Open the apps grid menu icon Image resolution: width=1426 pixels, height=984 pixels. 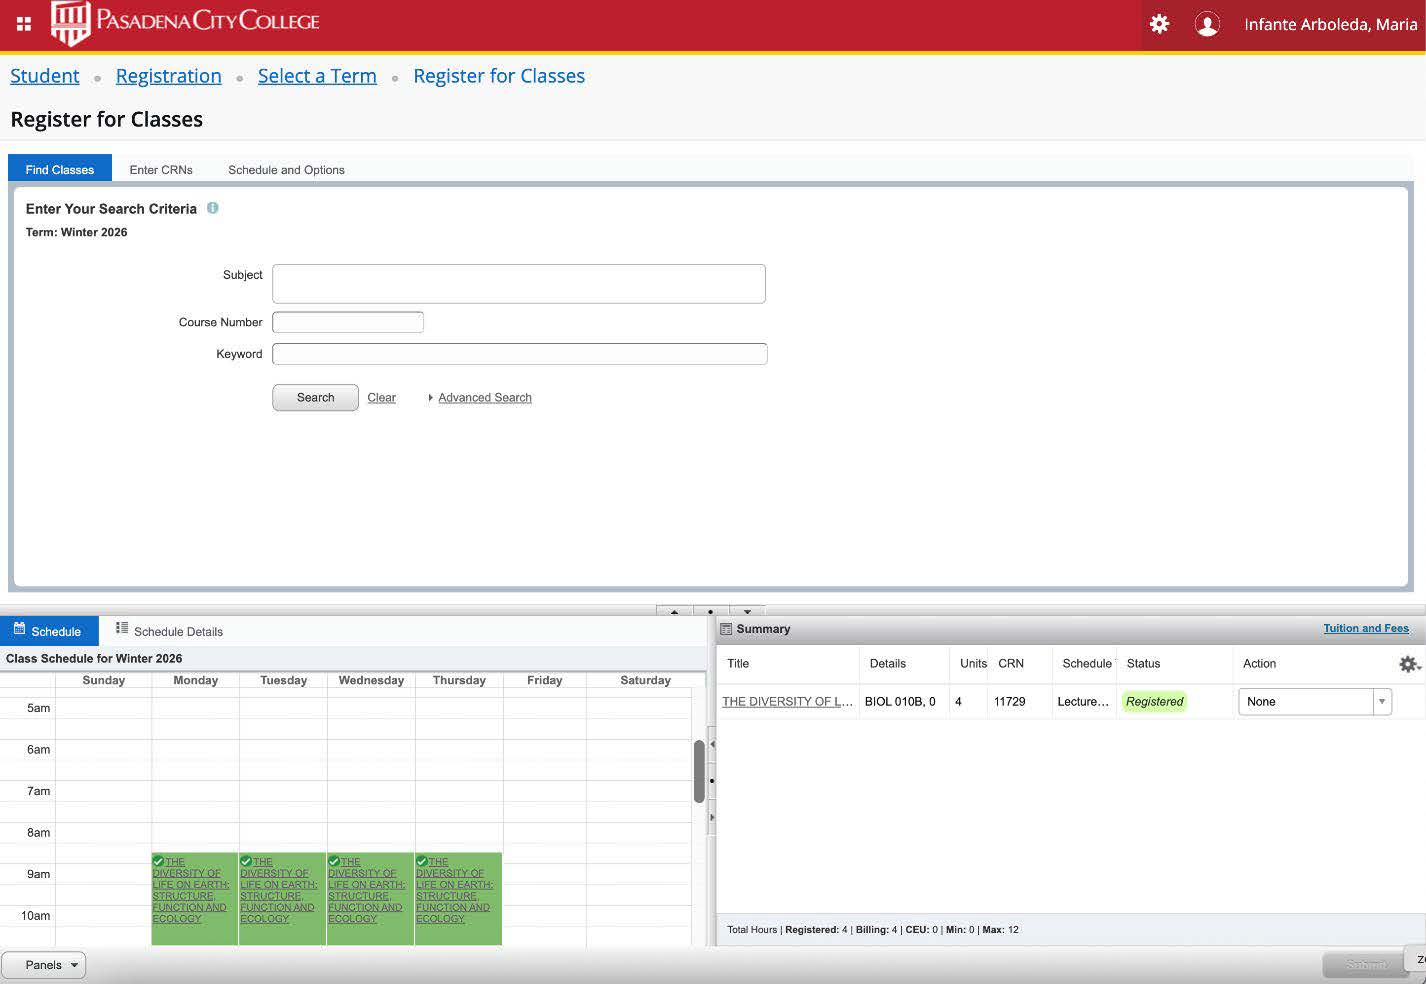(24, 24)
